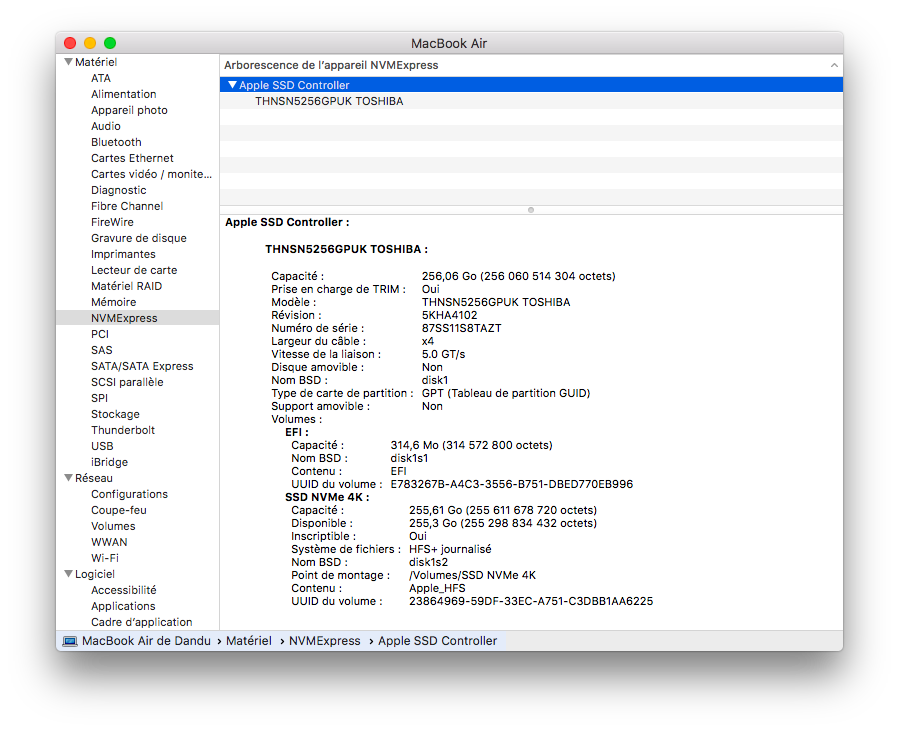Open SCSI parallèle category
This screenshot has width=899, height=731.
click(127, 382)
